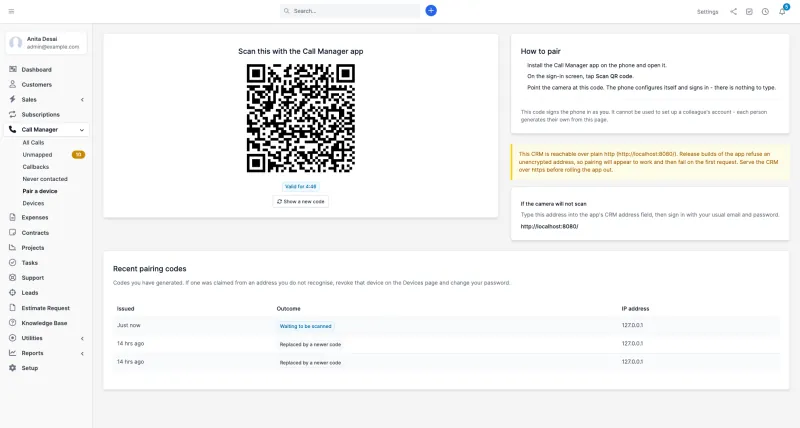Collapse the Call Manager submenu chevron
The image size is (800, 428).
pyautogui.click(x=82, y=130)
